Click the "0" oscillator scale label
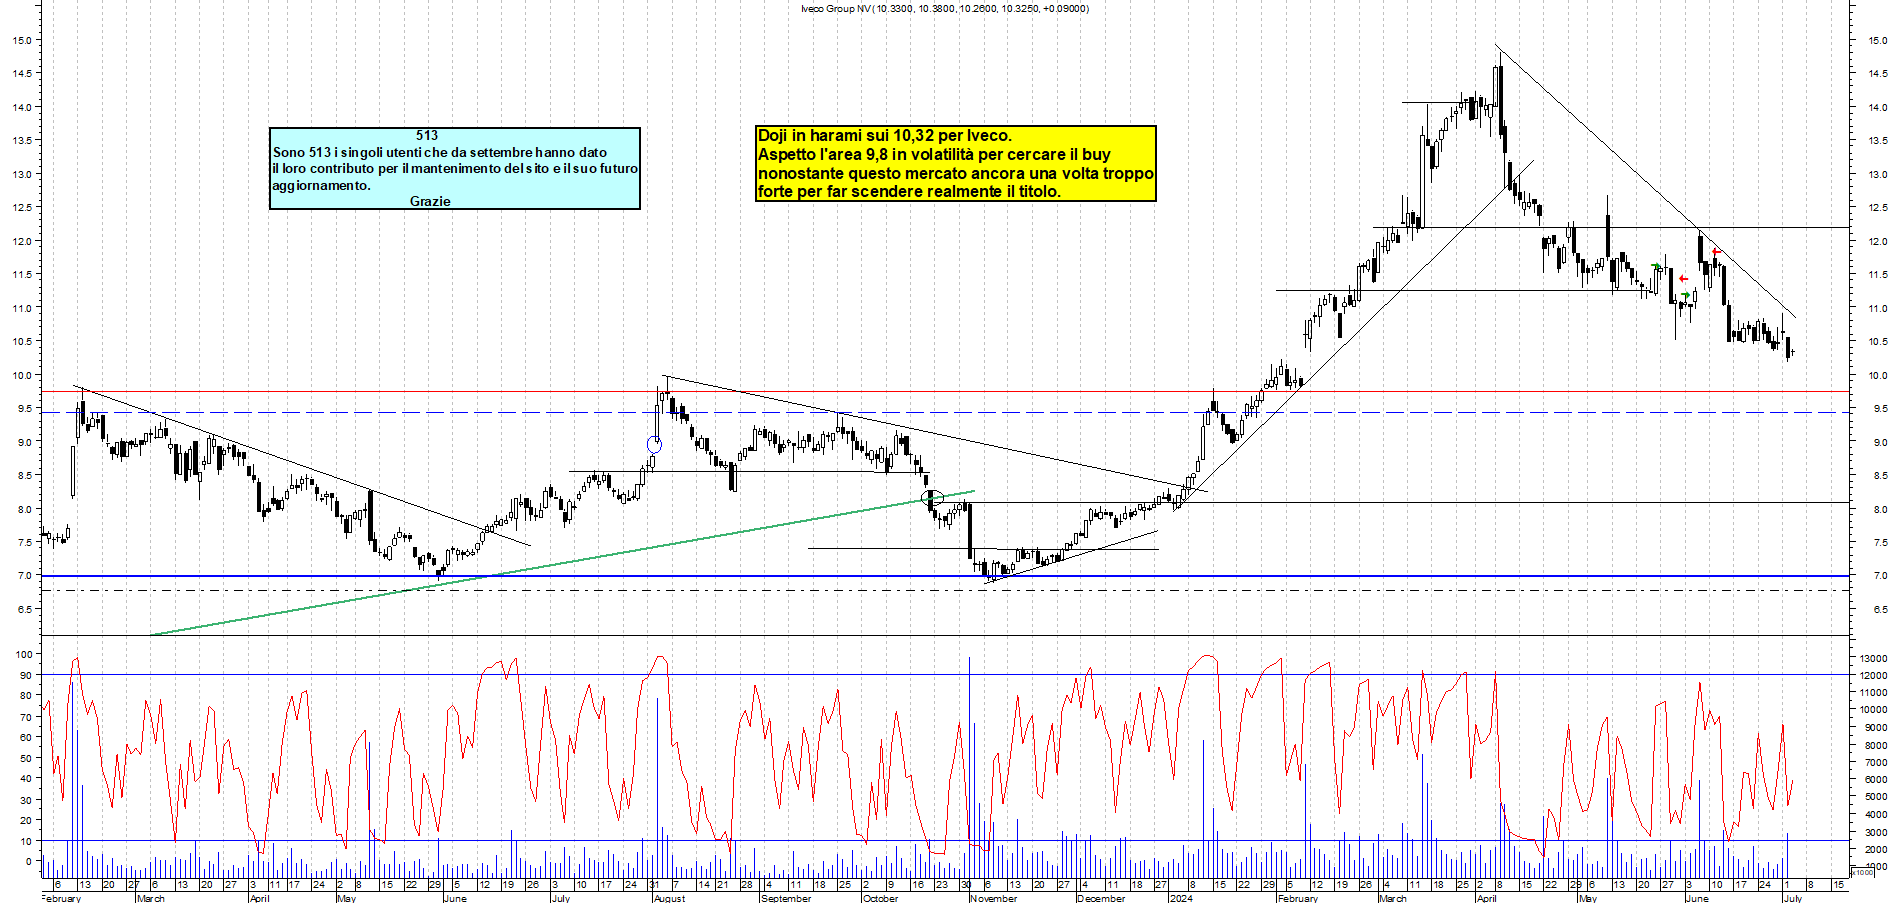This screenshot has height=903, width=1890. [x=28, y=861]
